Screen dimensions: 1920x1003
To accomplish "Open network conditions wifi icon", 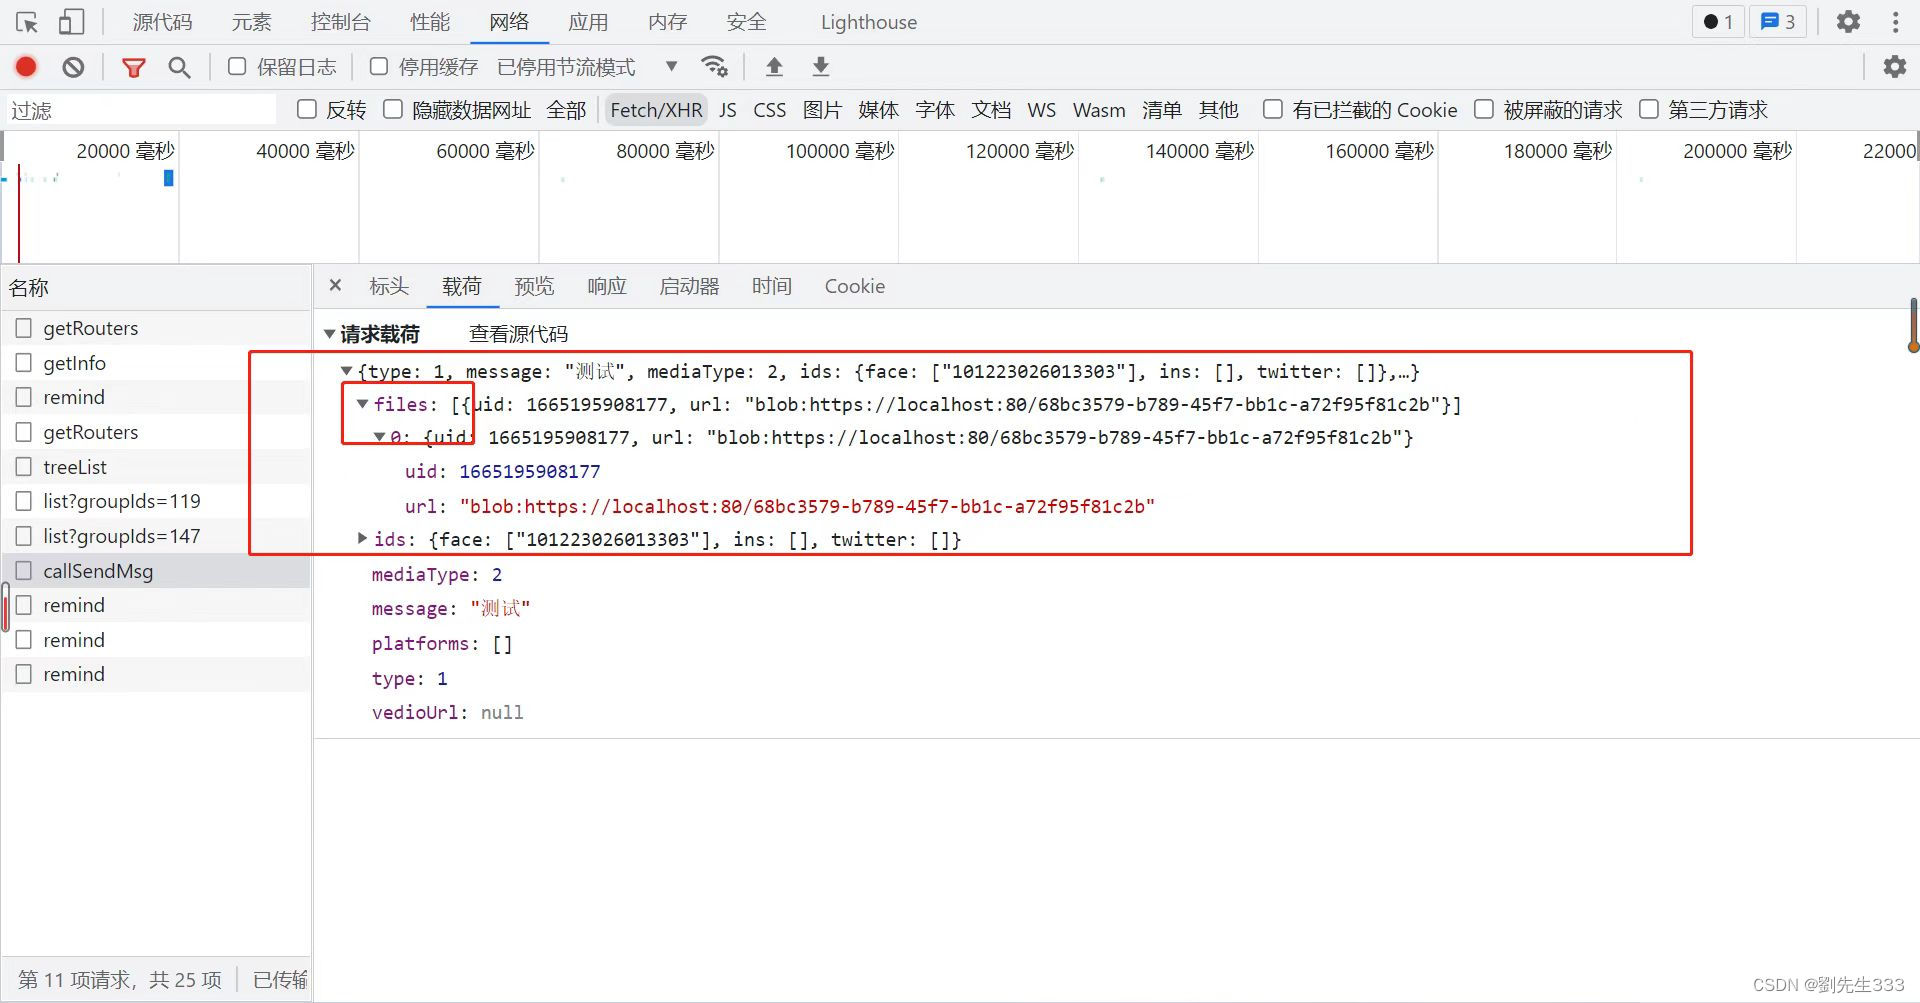I will tap(714, 67).
